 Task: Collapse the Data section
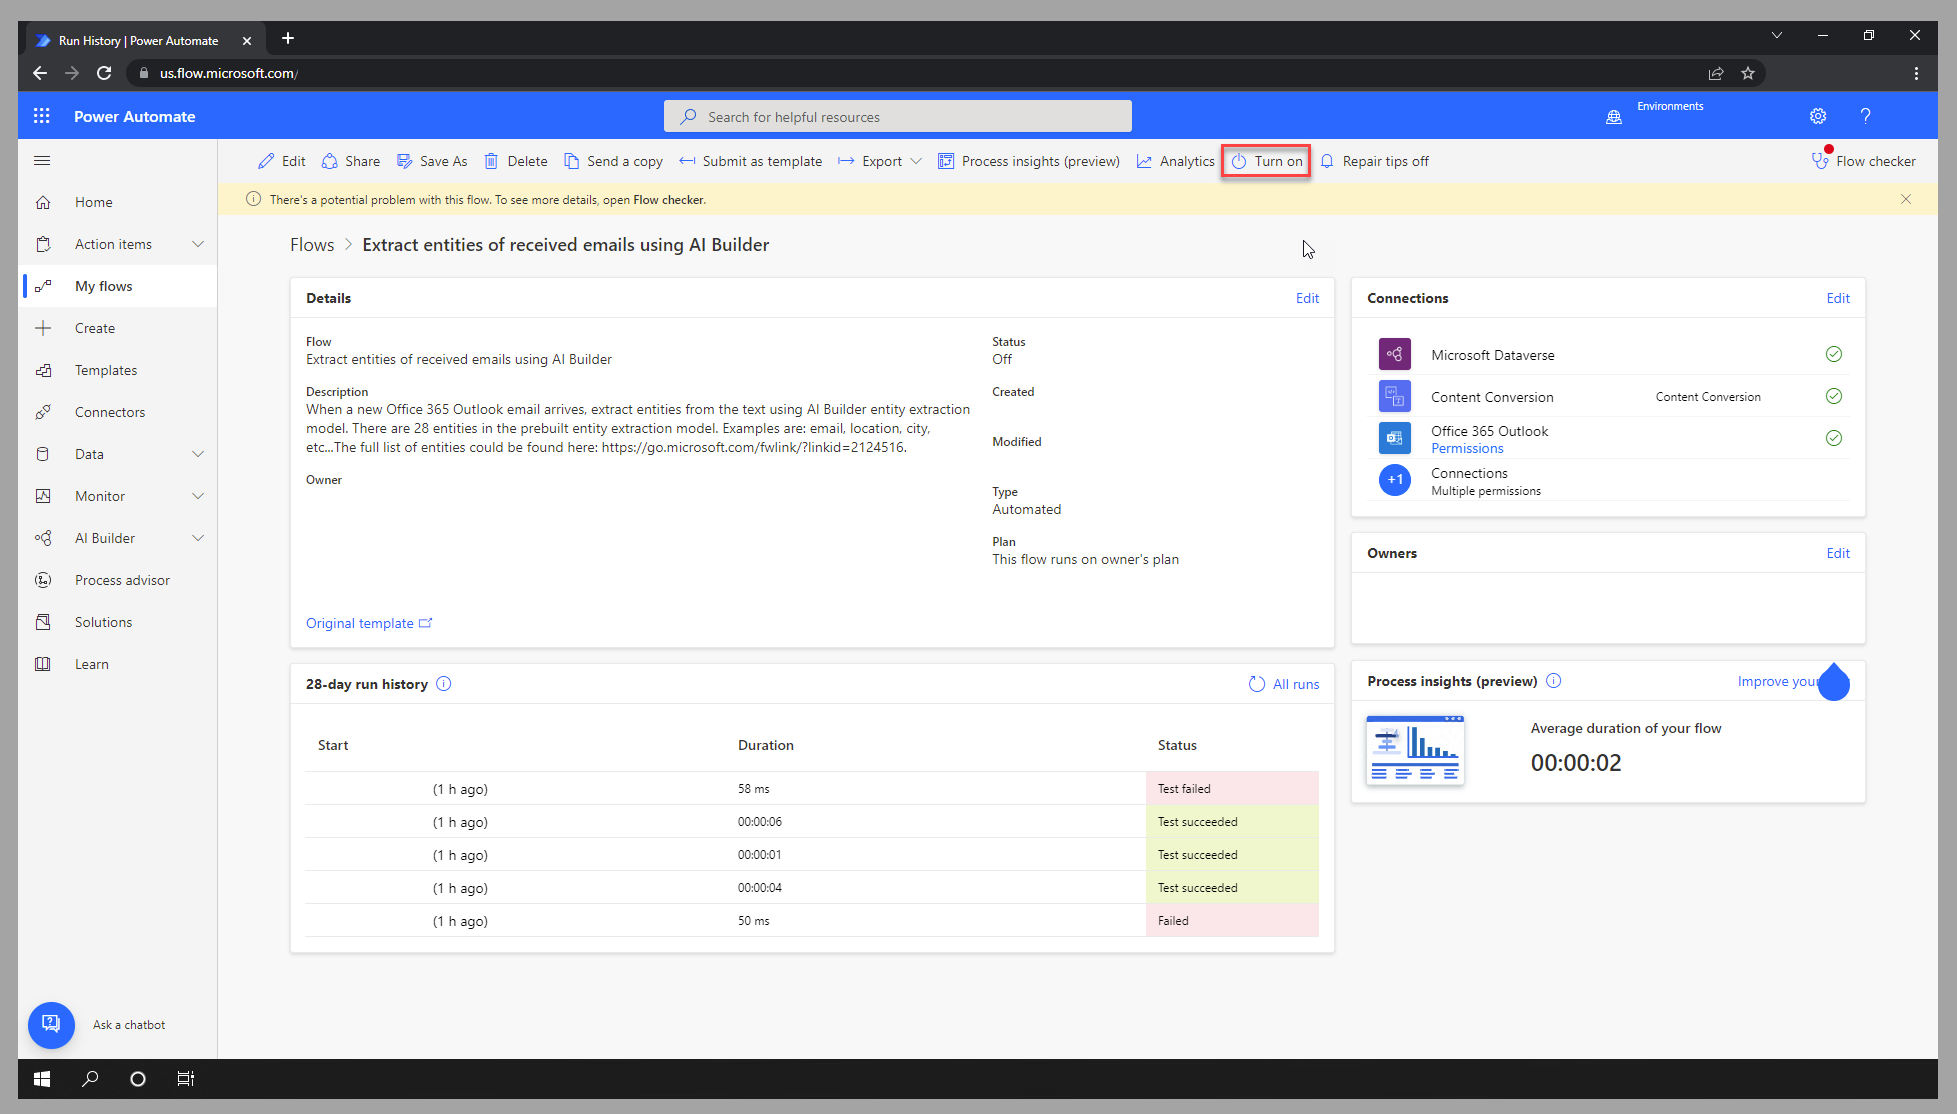197,453
